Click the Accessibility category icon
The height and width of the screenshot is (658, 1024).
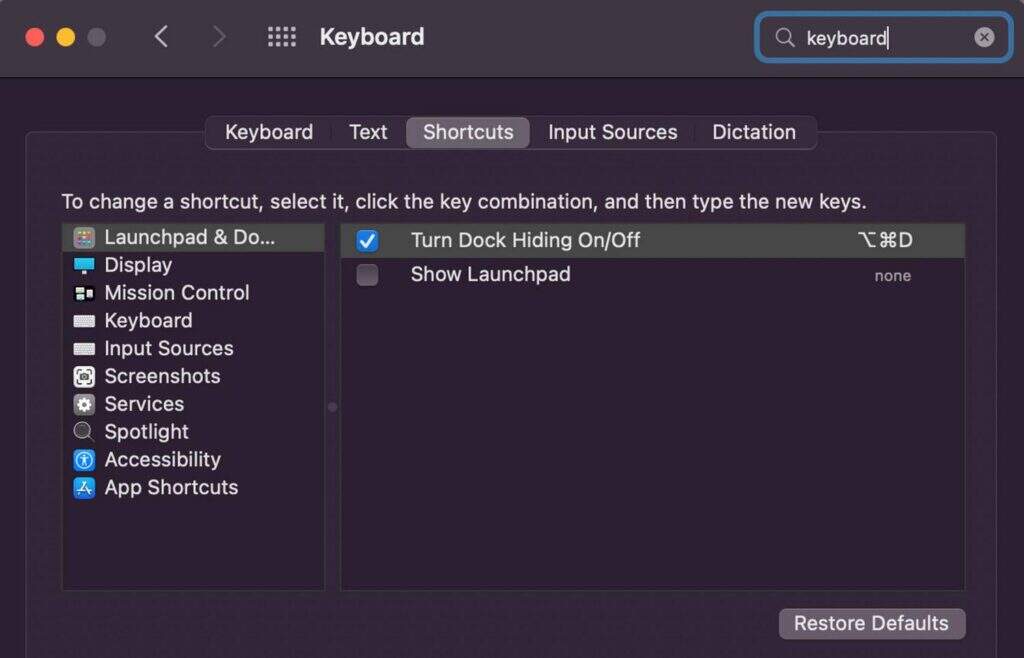[x=85, y=460]
